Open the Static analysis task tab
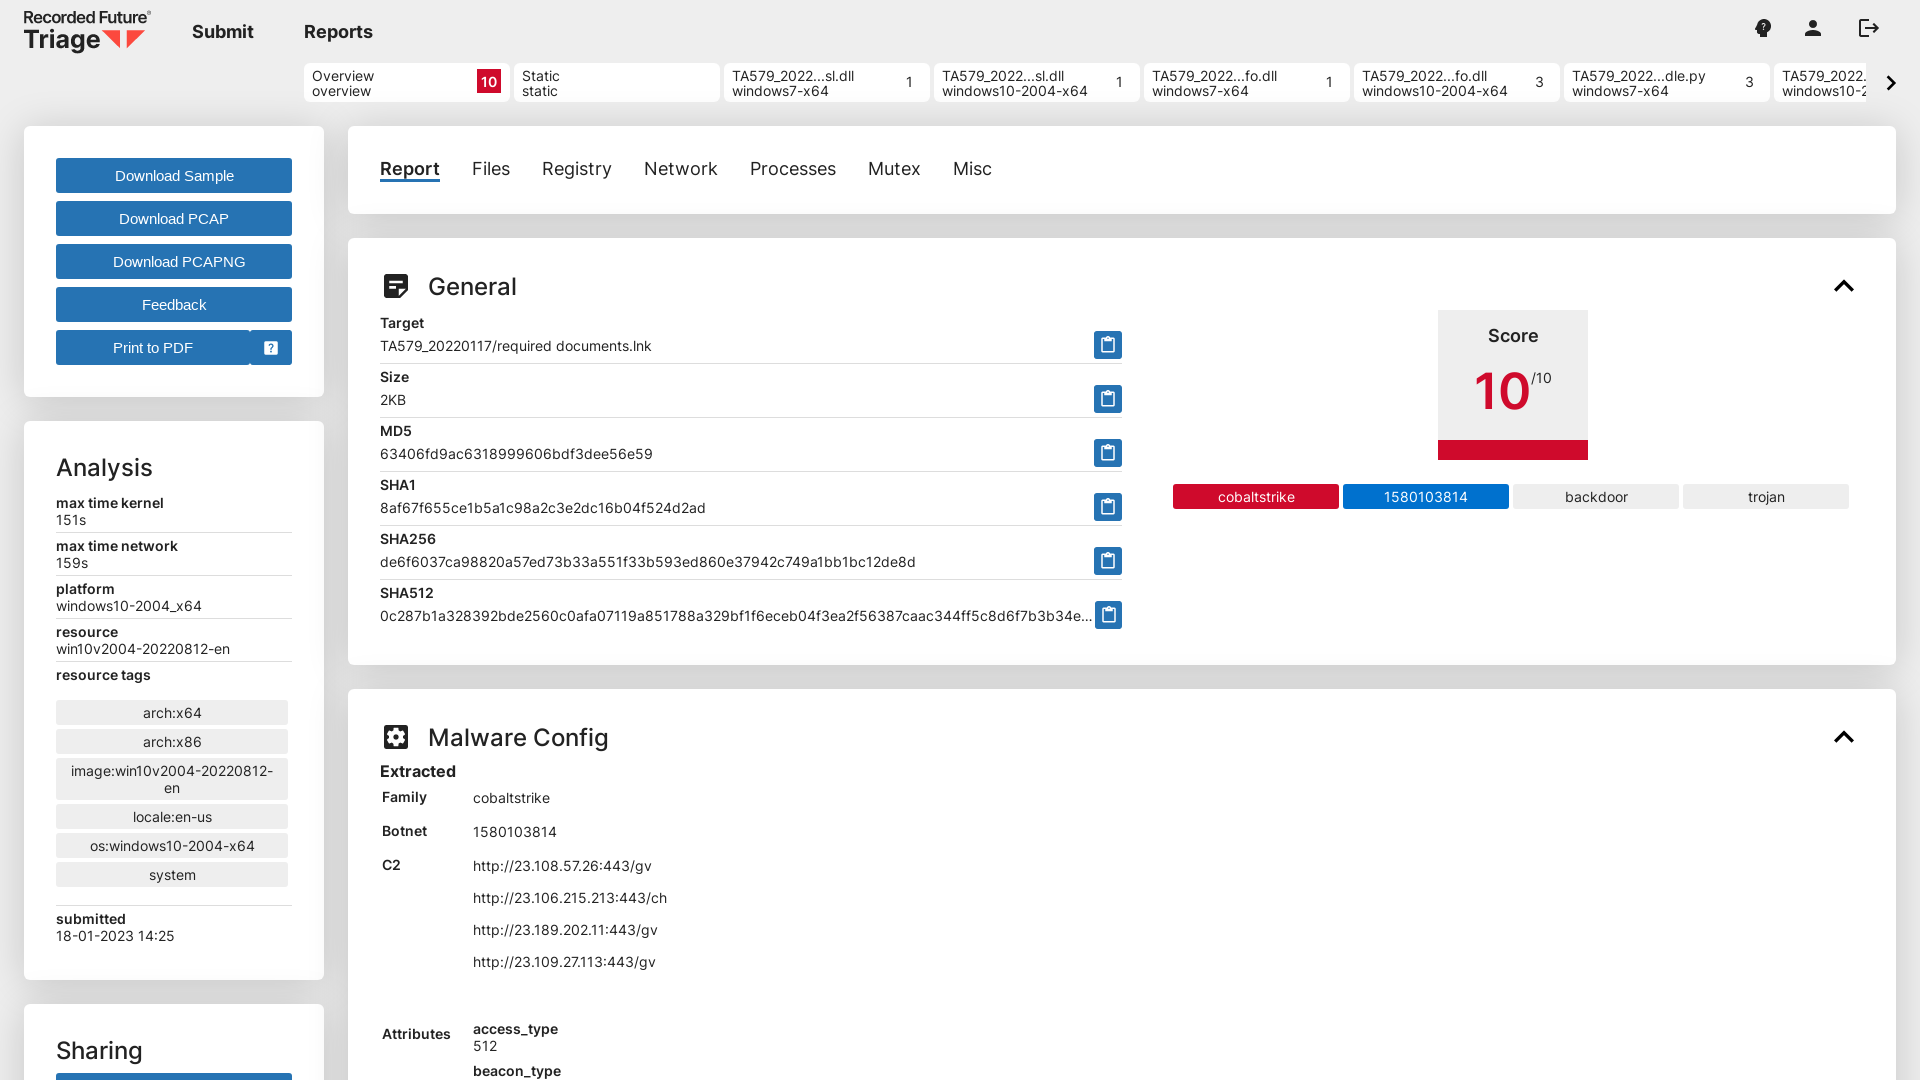 [x=617, y=83]
